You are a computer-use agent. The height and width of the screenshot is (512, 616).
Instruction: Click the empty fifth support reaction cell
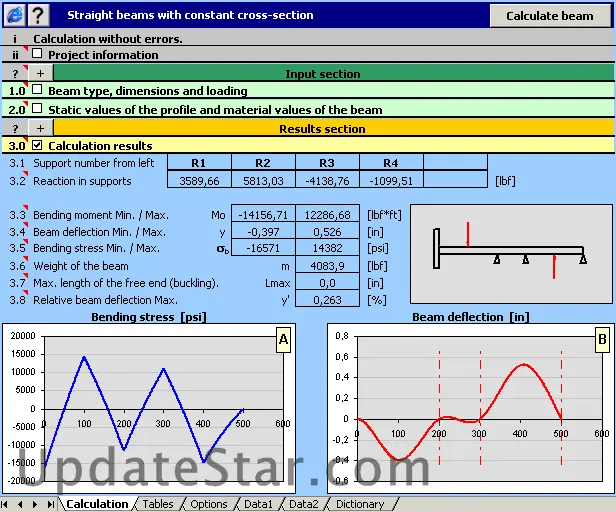(455, 181)
